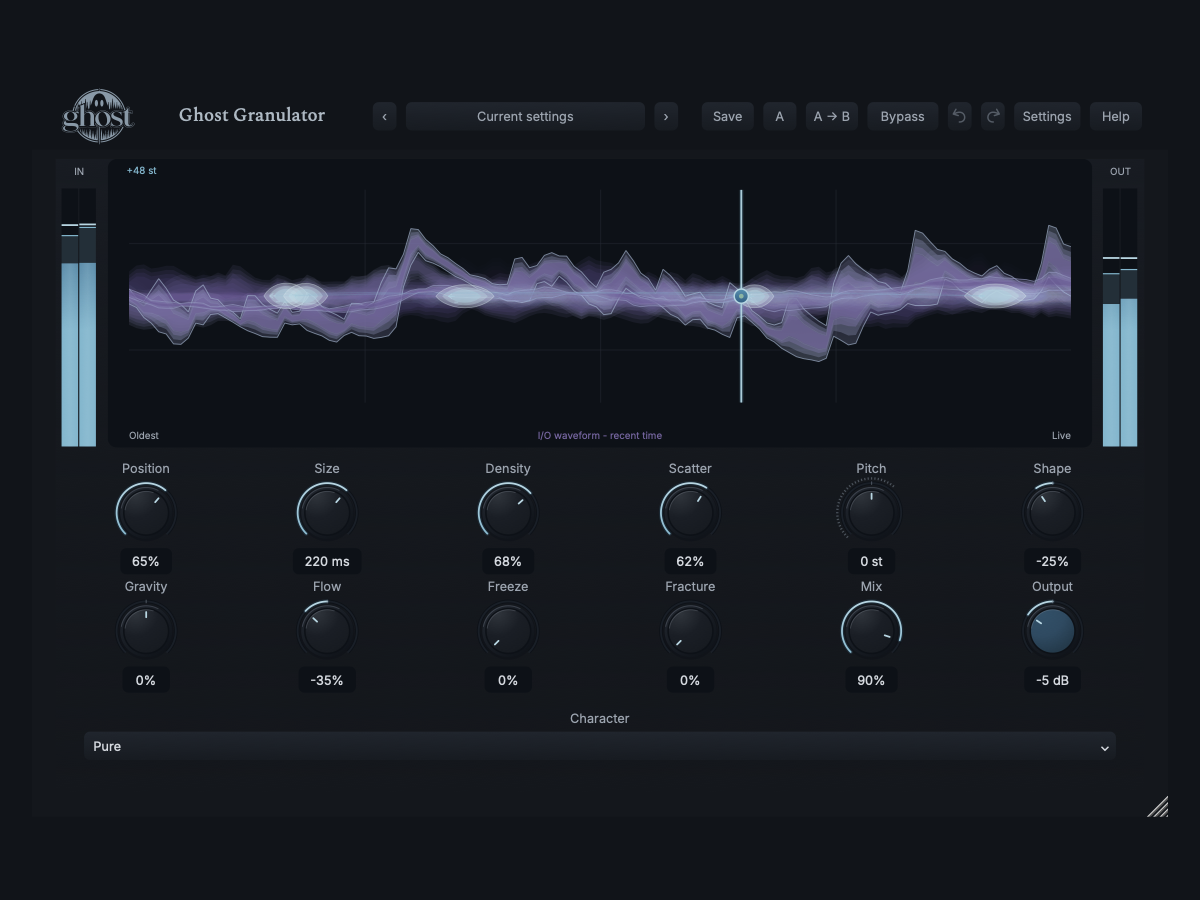Open the Help panel
Image resolution: width=1200 pixels, height=900 pixels.
[1116, 116]
